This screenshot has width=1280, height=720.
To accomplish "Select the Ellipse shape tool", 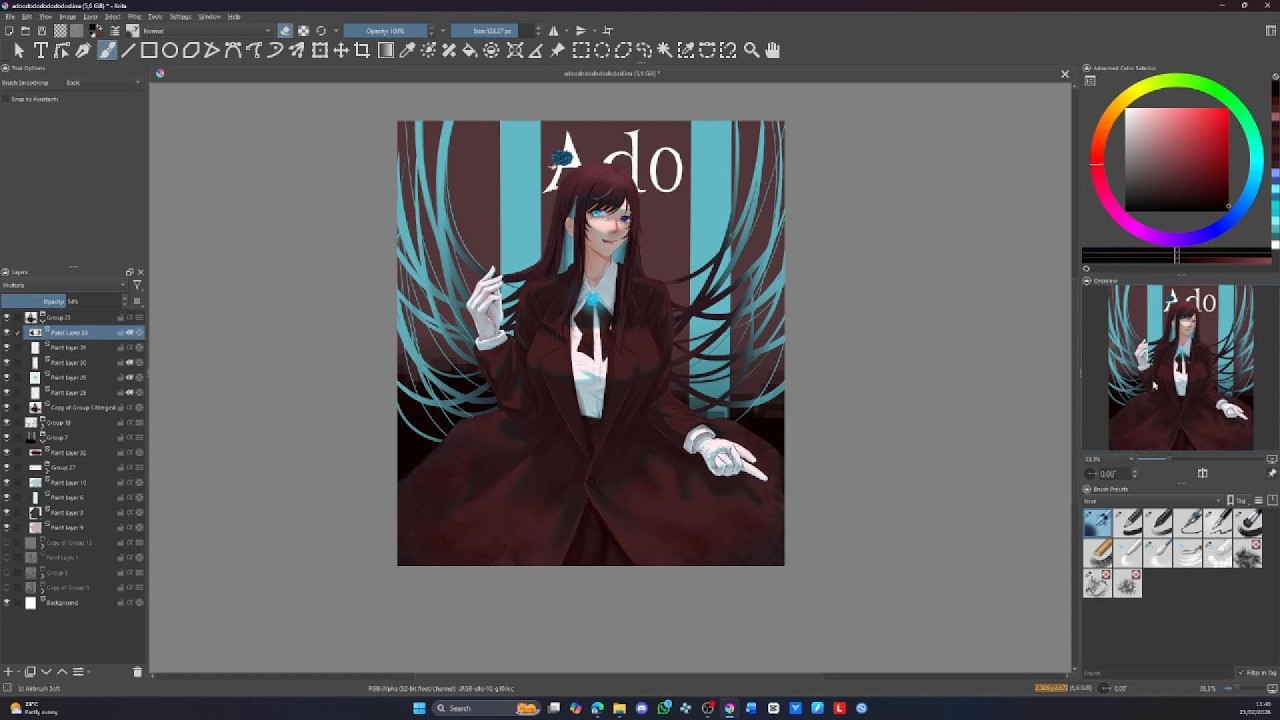I will (x=170, y=50).
